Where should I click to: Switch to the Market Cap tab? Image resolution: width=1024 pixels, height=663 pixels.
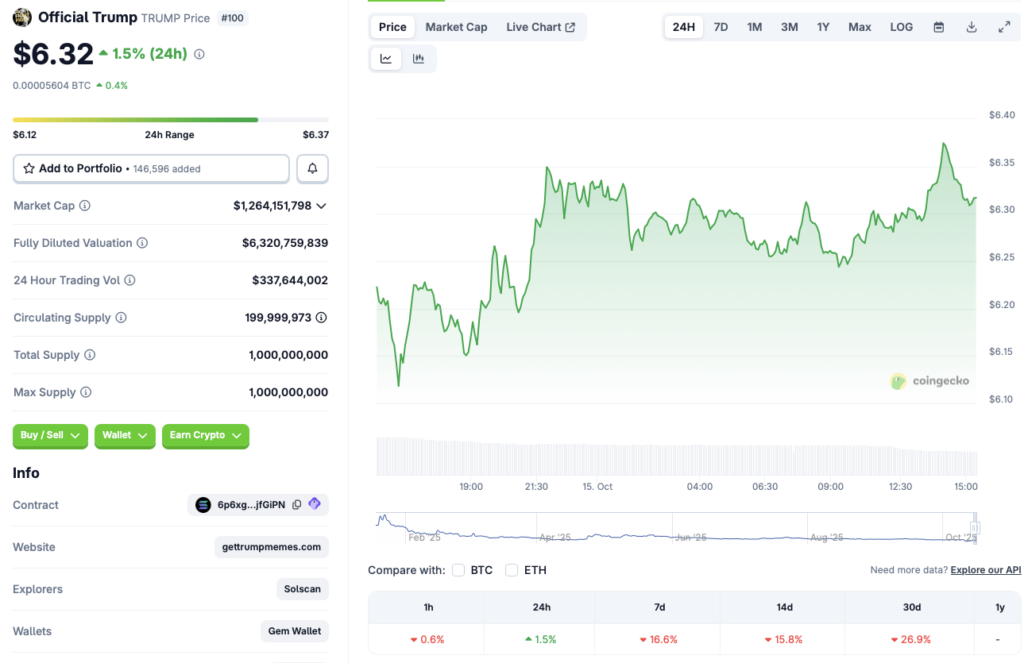[x=456, y=27]
